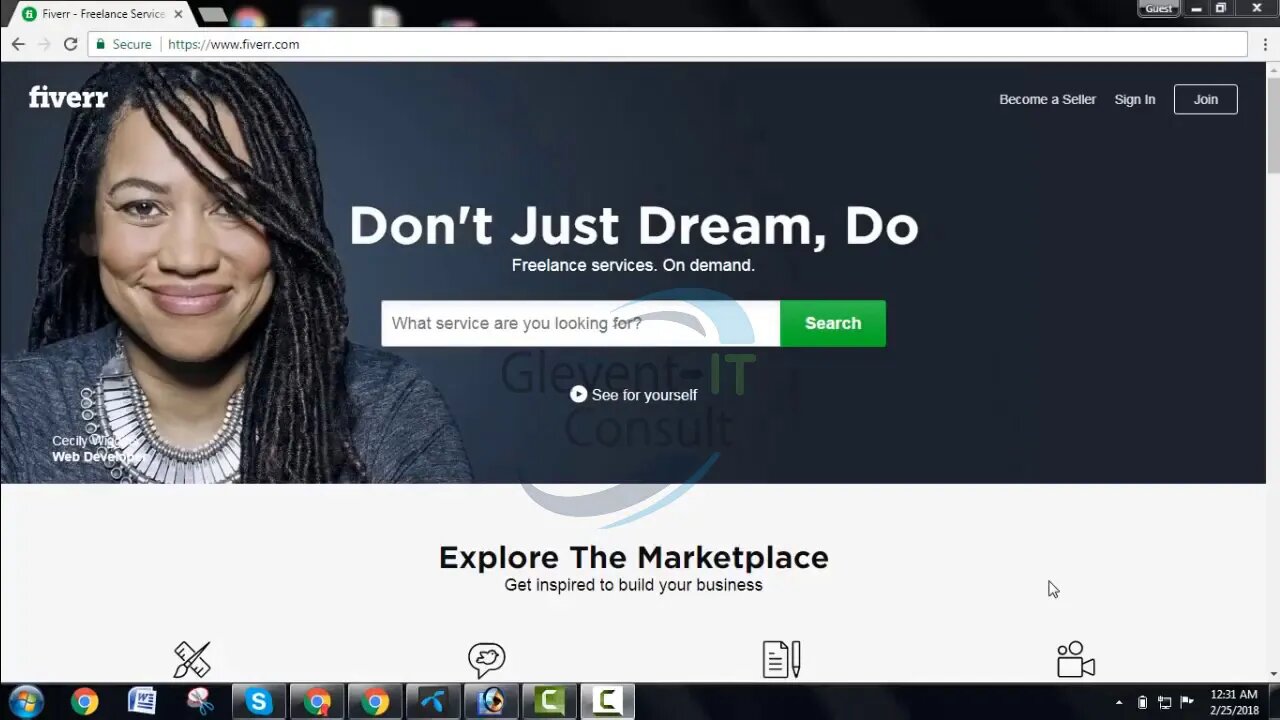Open the Sign In link
This screenshot has width=1280, height=720.
1134,99
